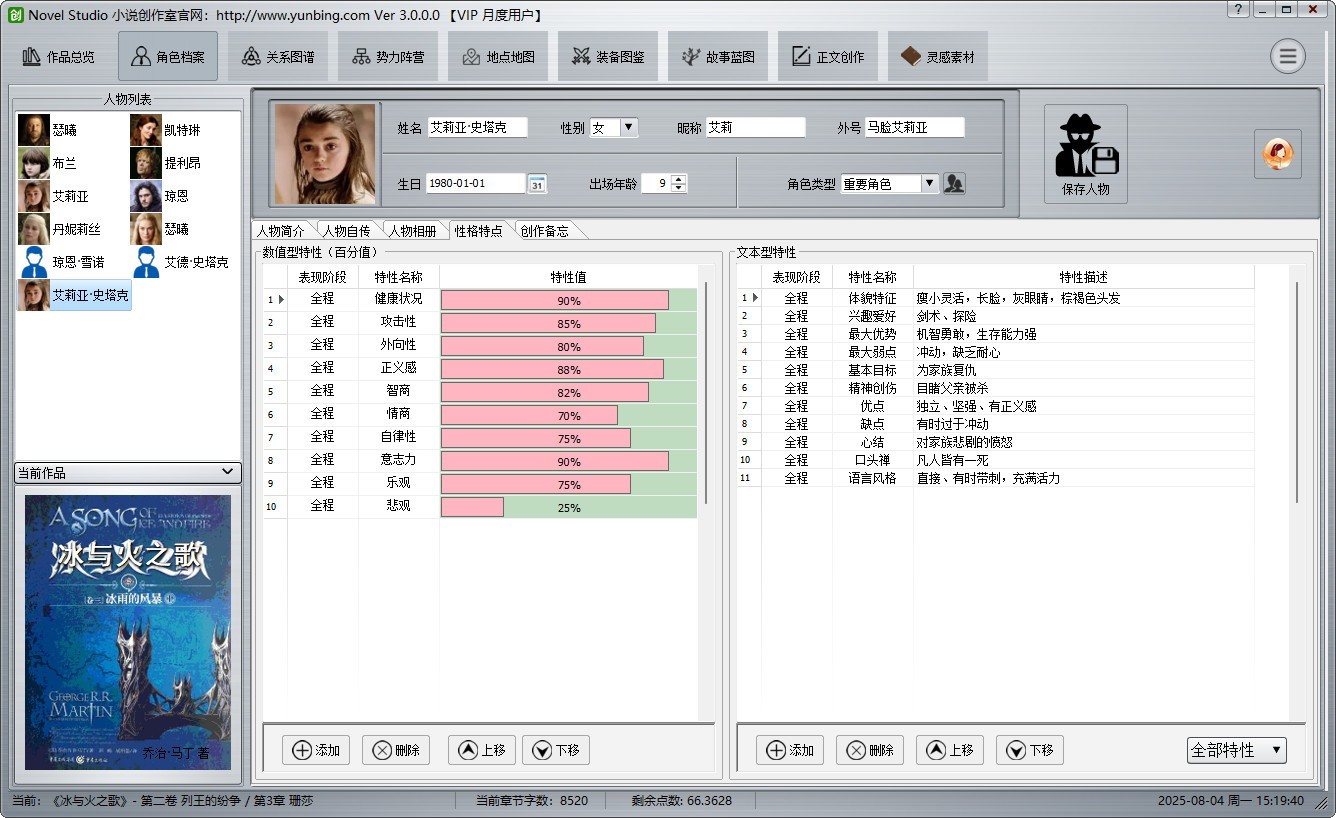The width and height of the screenshot is (1336, 818).
Task: Click the character type manager icon
Action: pyautogui.click(x=954, y=184)
